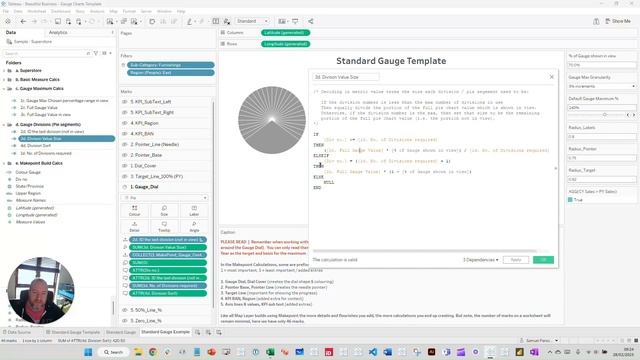Click the Radius_Labels parameter input field
Viewport: 640px width, 360px height.
point(602,136)
